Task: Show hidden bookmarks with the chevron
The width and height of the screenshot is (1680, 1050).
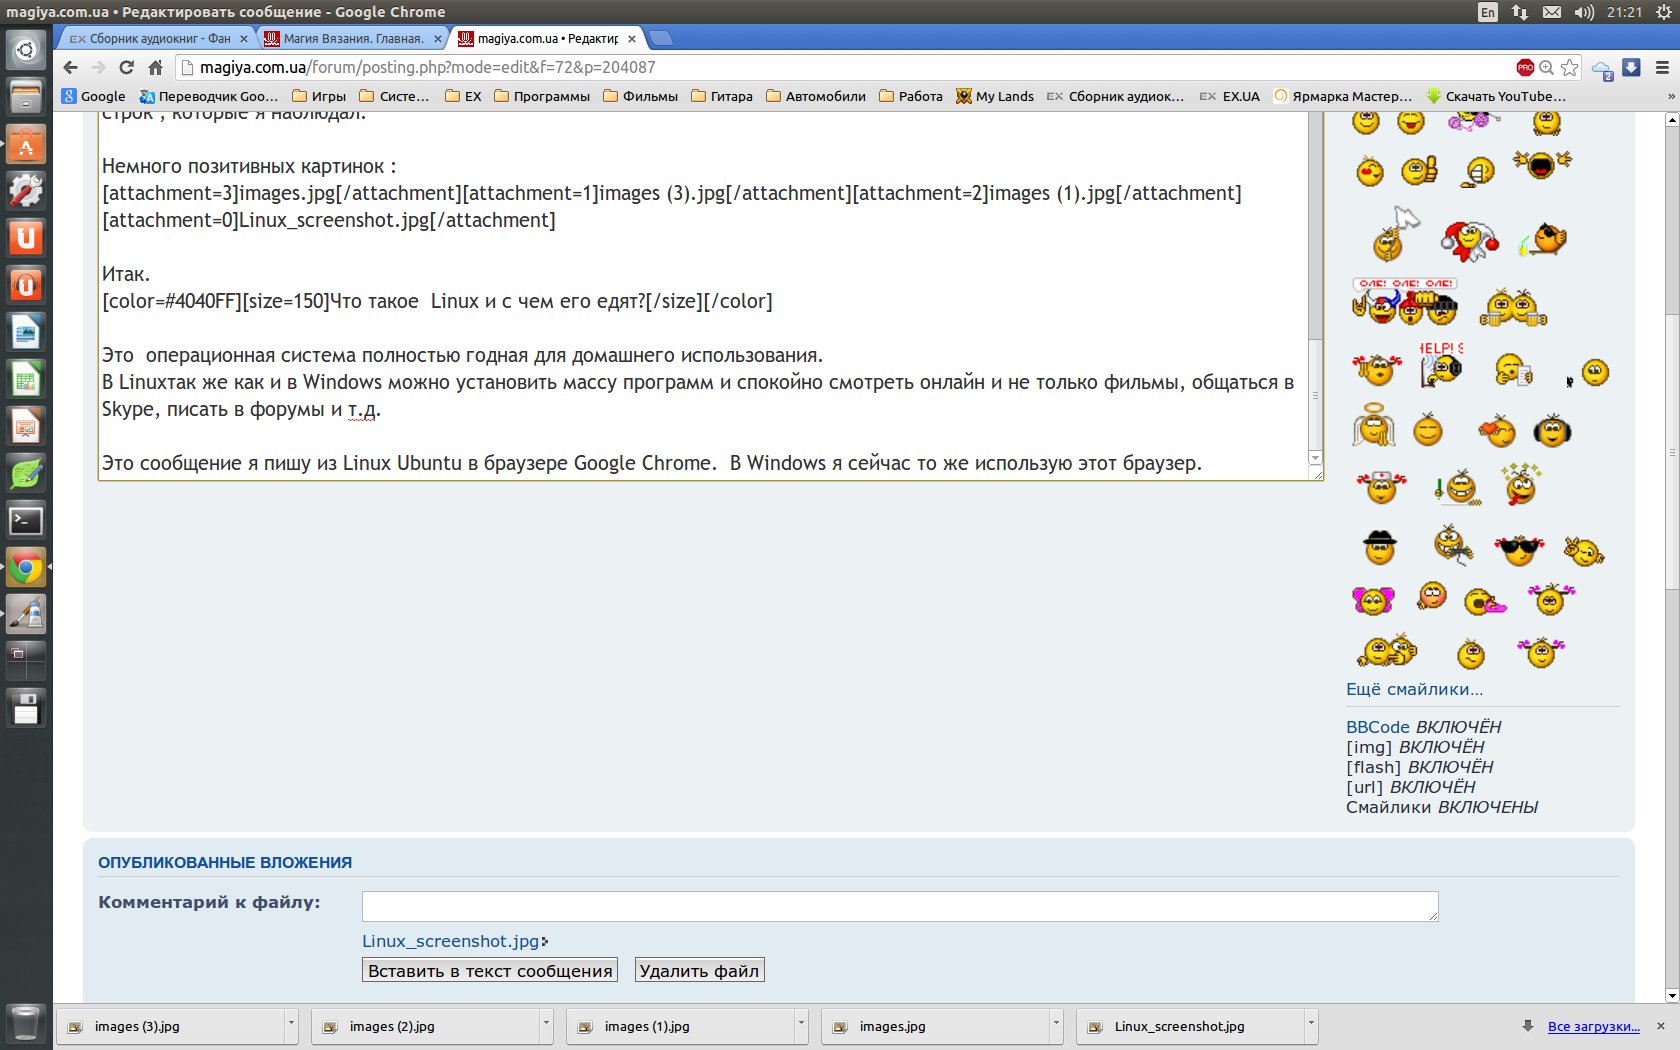Action: [x=1670, y=96]
